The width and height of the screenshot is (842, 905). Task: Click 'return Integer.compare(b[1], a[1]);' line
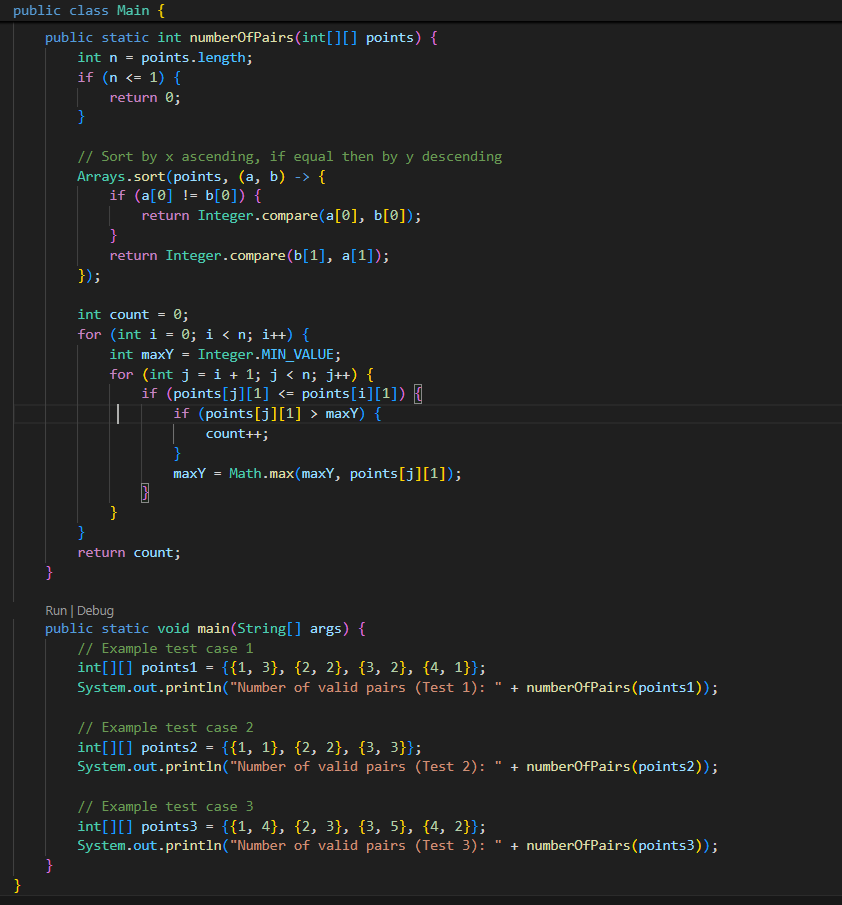pyautogui.click(x=249, y=256)
